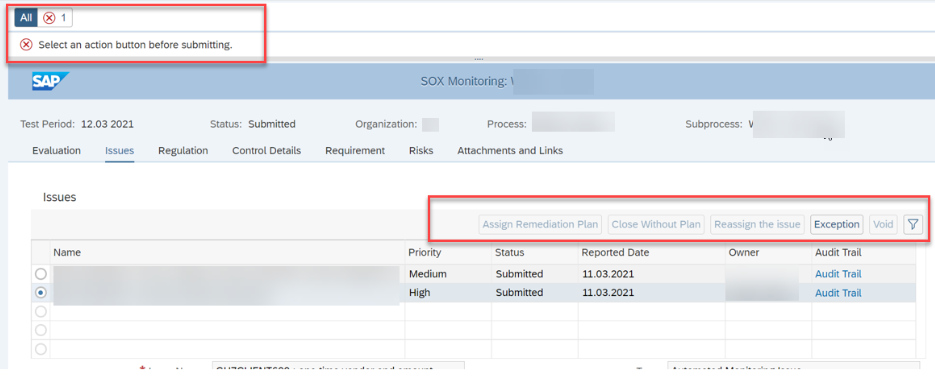Screen dimensions: 935x377
Task: Click reported date in the Medium row
Action: pyautogui.click(x=608, y=274)
